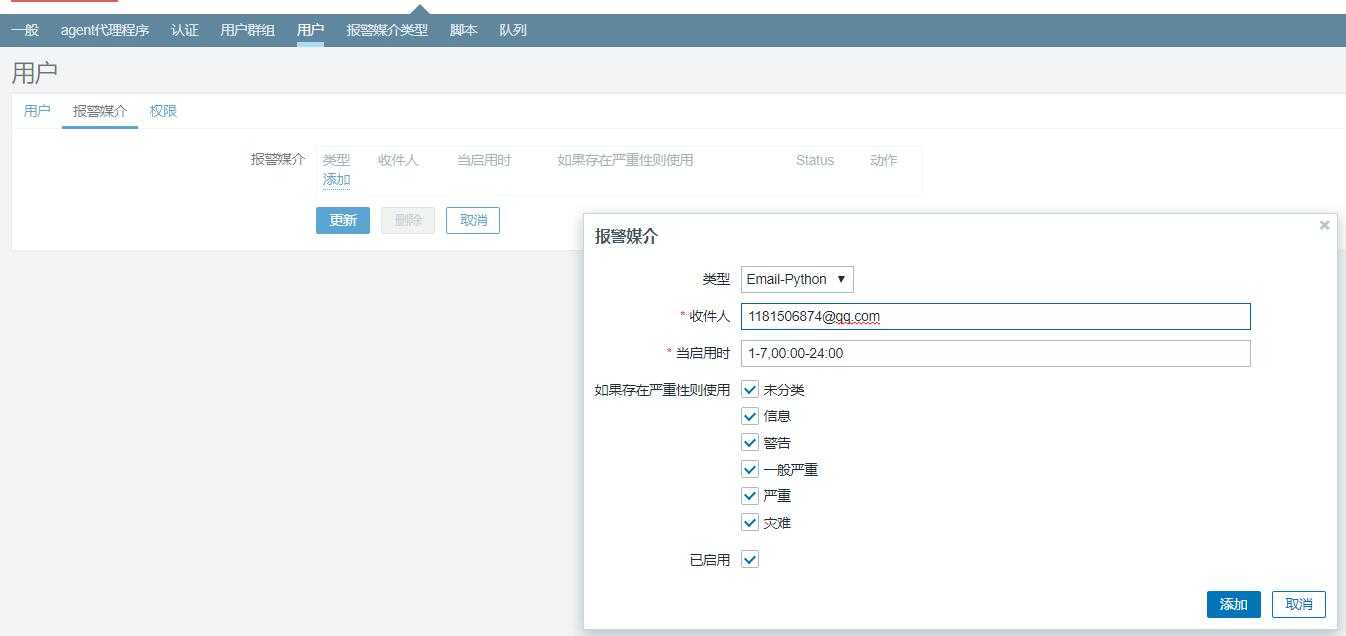Click the 如果存在严重性则使用 column header
Image resolution: width=1346 pixels, height=636 pixels.
[625, 160]
